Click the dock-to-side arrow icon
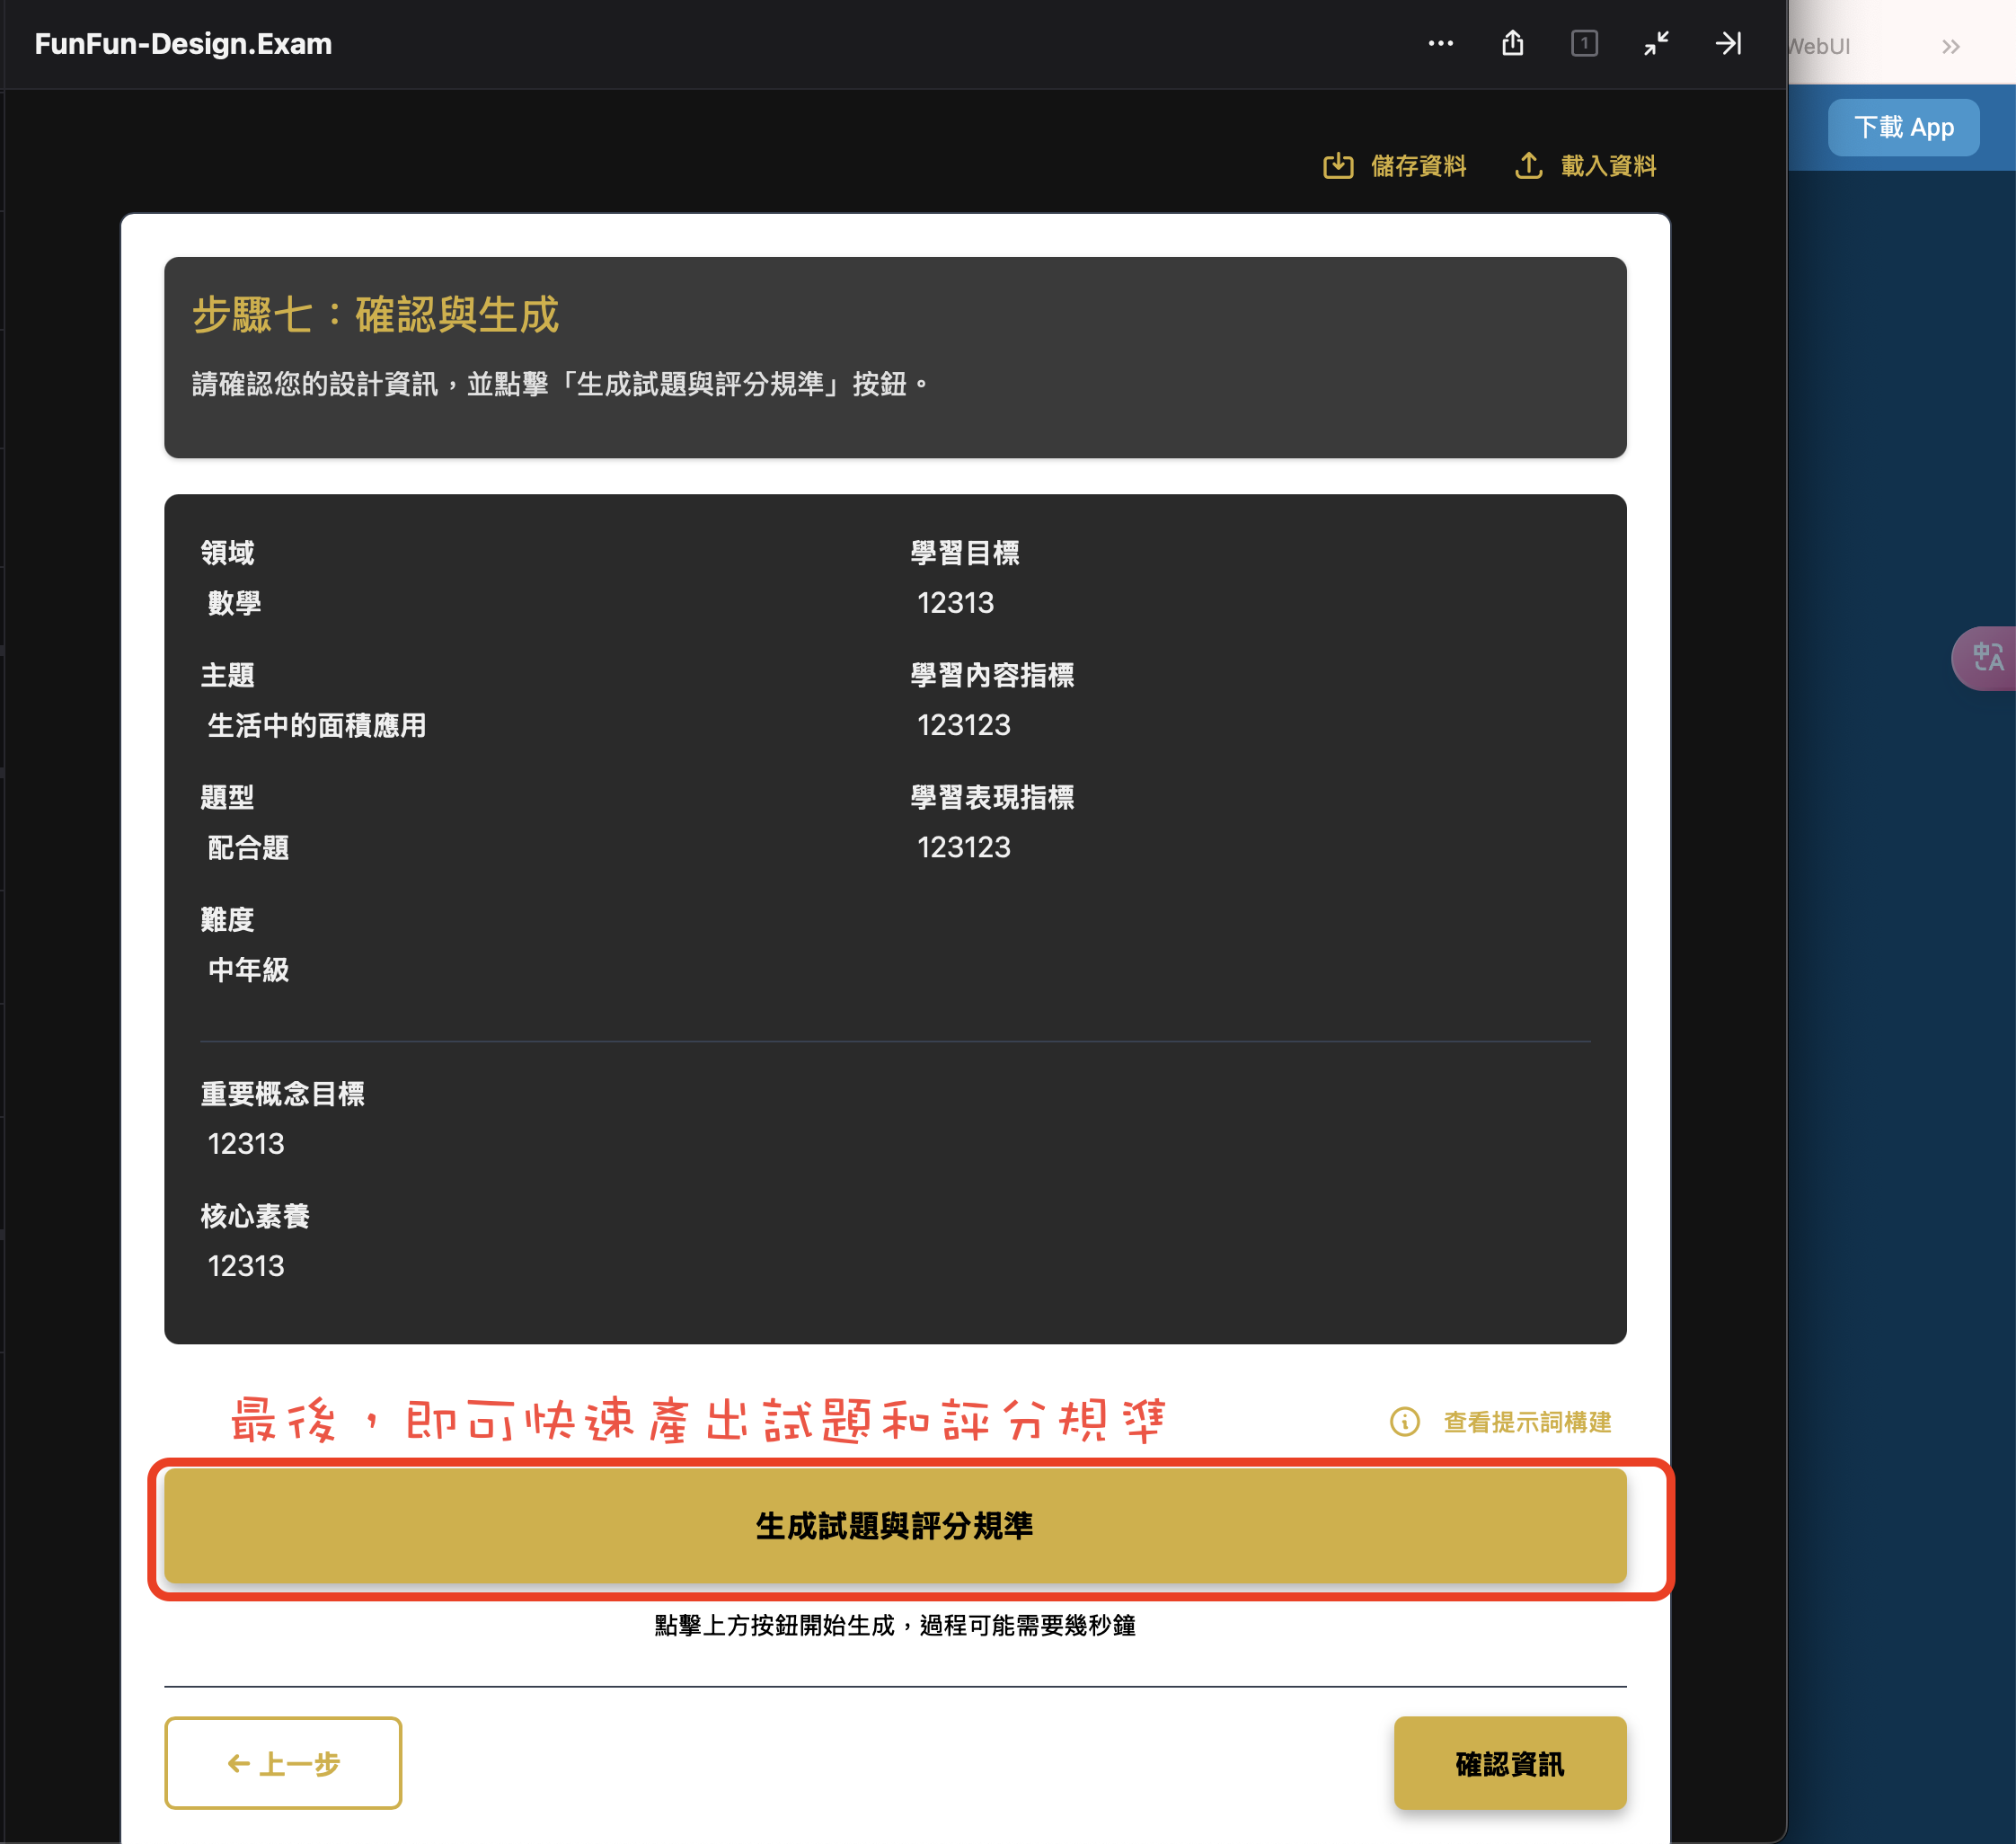 1728,43
